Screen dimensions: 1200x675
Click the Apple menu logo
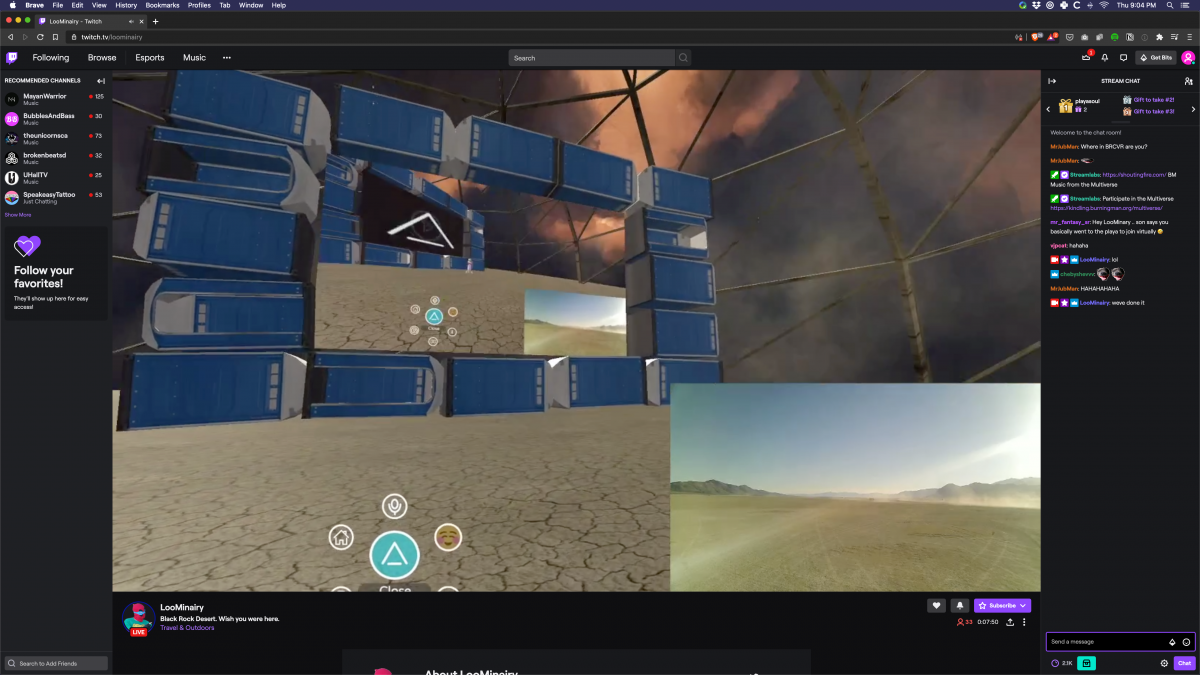pos(11,5)
